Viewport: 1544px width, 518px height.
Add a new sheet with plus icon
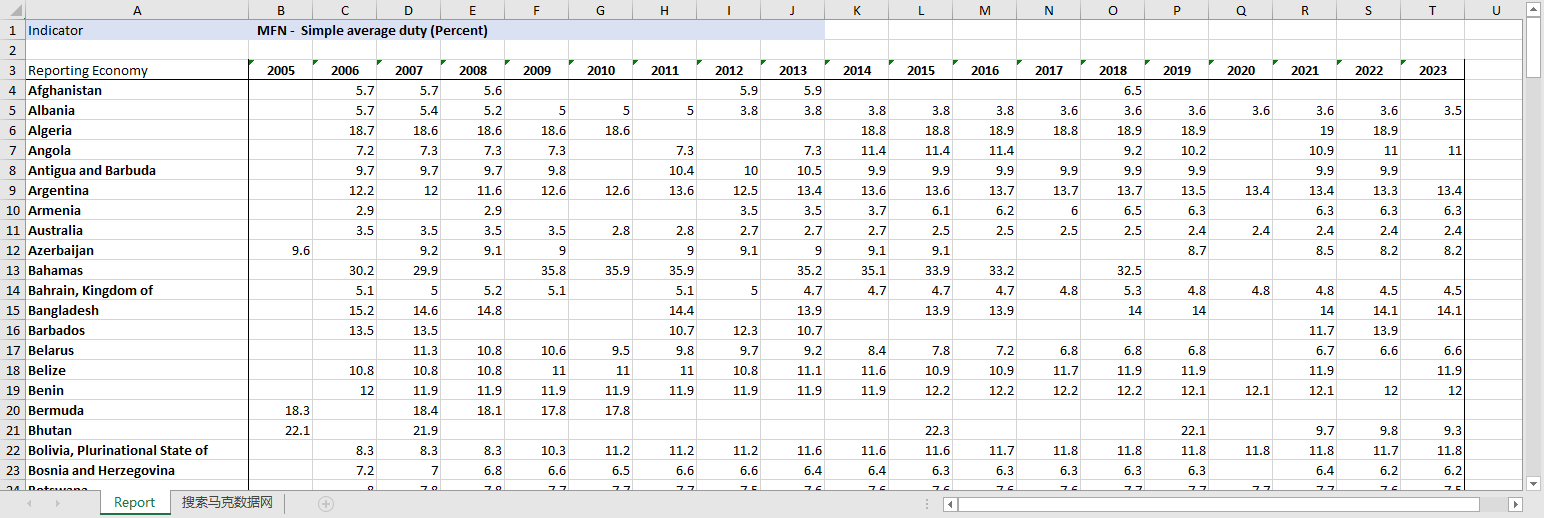326,503
